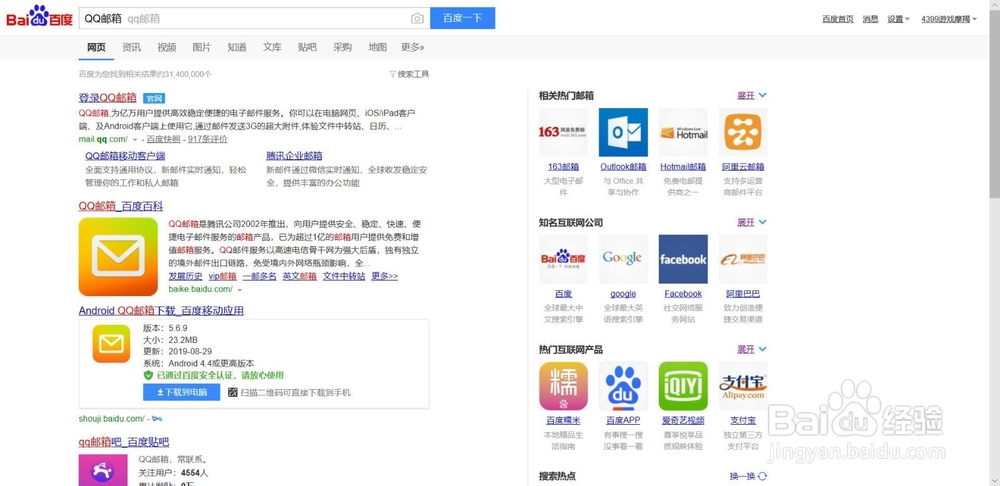Click the Facebook logo tile
The image size is (1000, 486).
pos(683,259)
